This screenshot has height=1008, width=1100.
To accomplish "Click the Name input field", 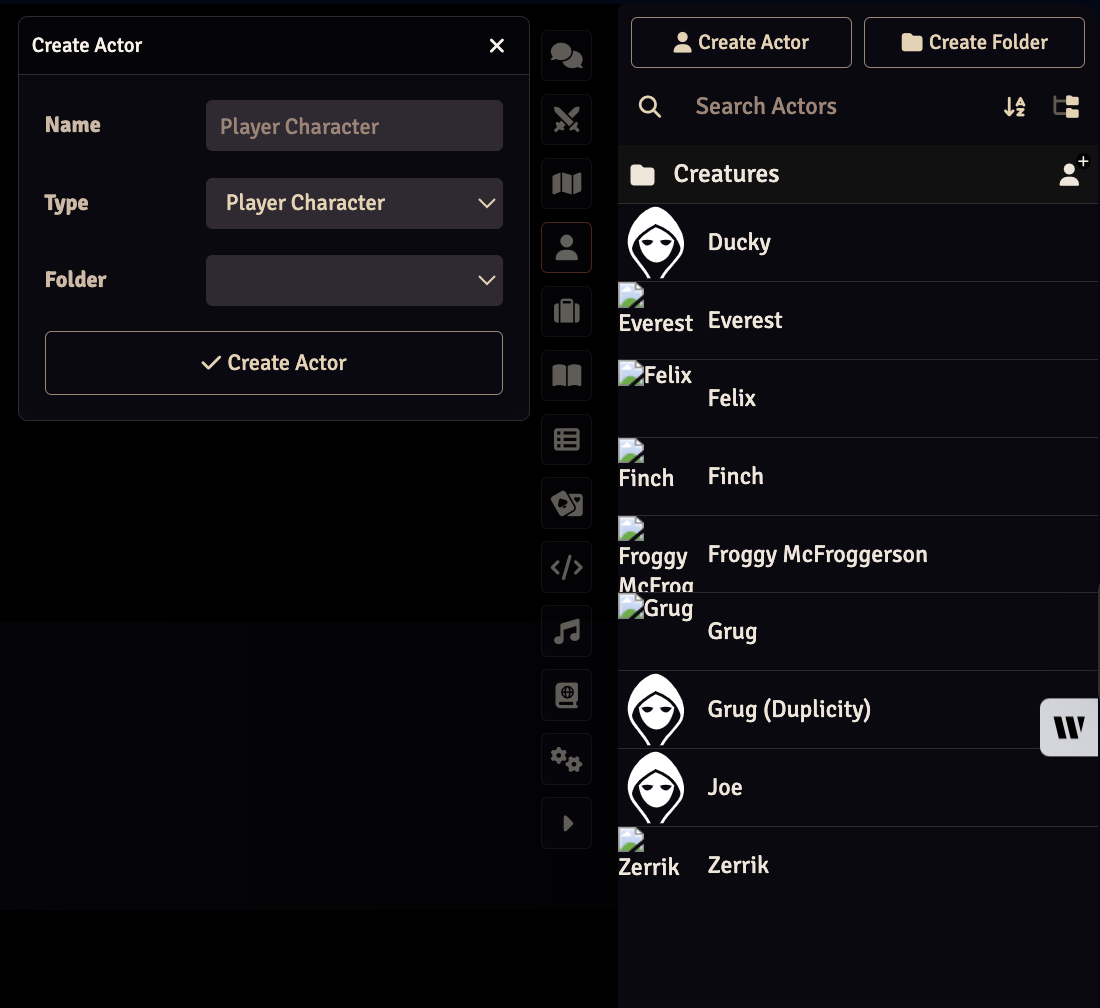I will [x=354, y=126].
